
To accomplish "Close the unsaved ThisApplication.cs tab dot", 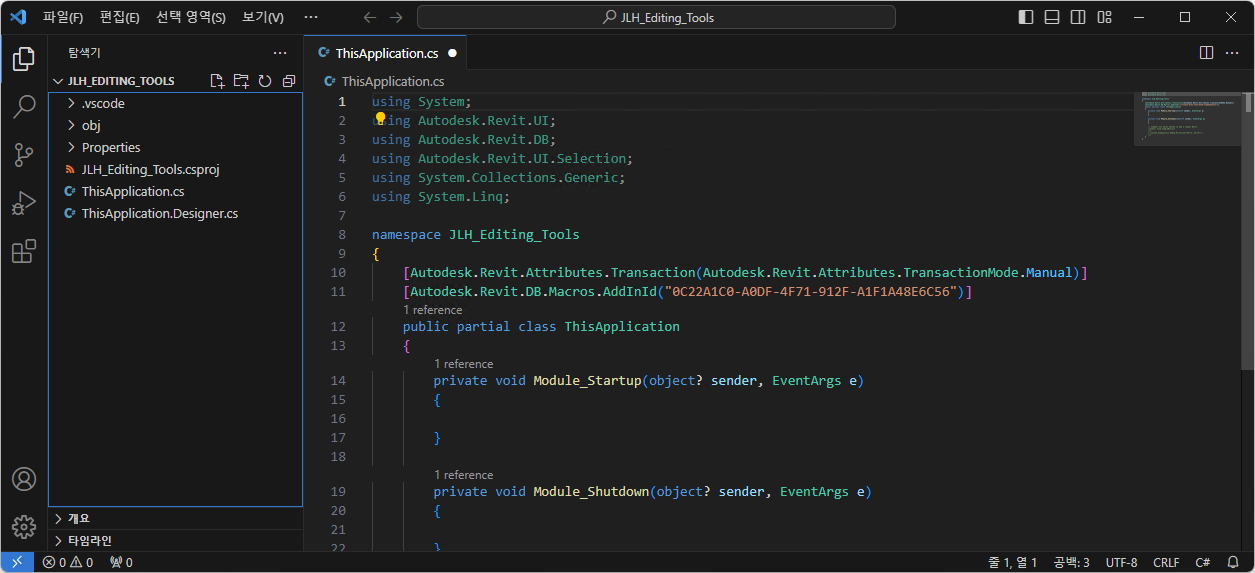I will pyautogui.click(x=452, y=53).
